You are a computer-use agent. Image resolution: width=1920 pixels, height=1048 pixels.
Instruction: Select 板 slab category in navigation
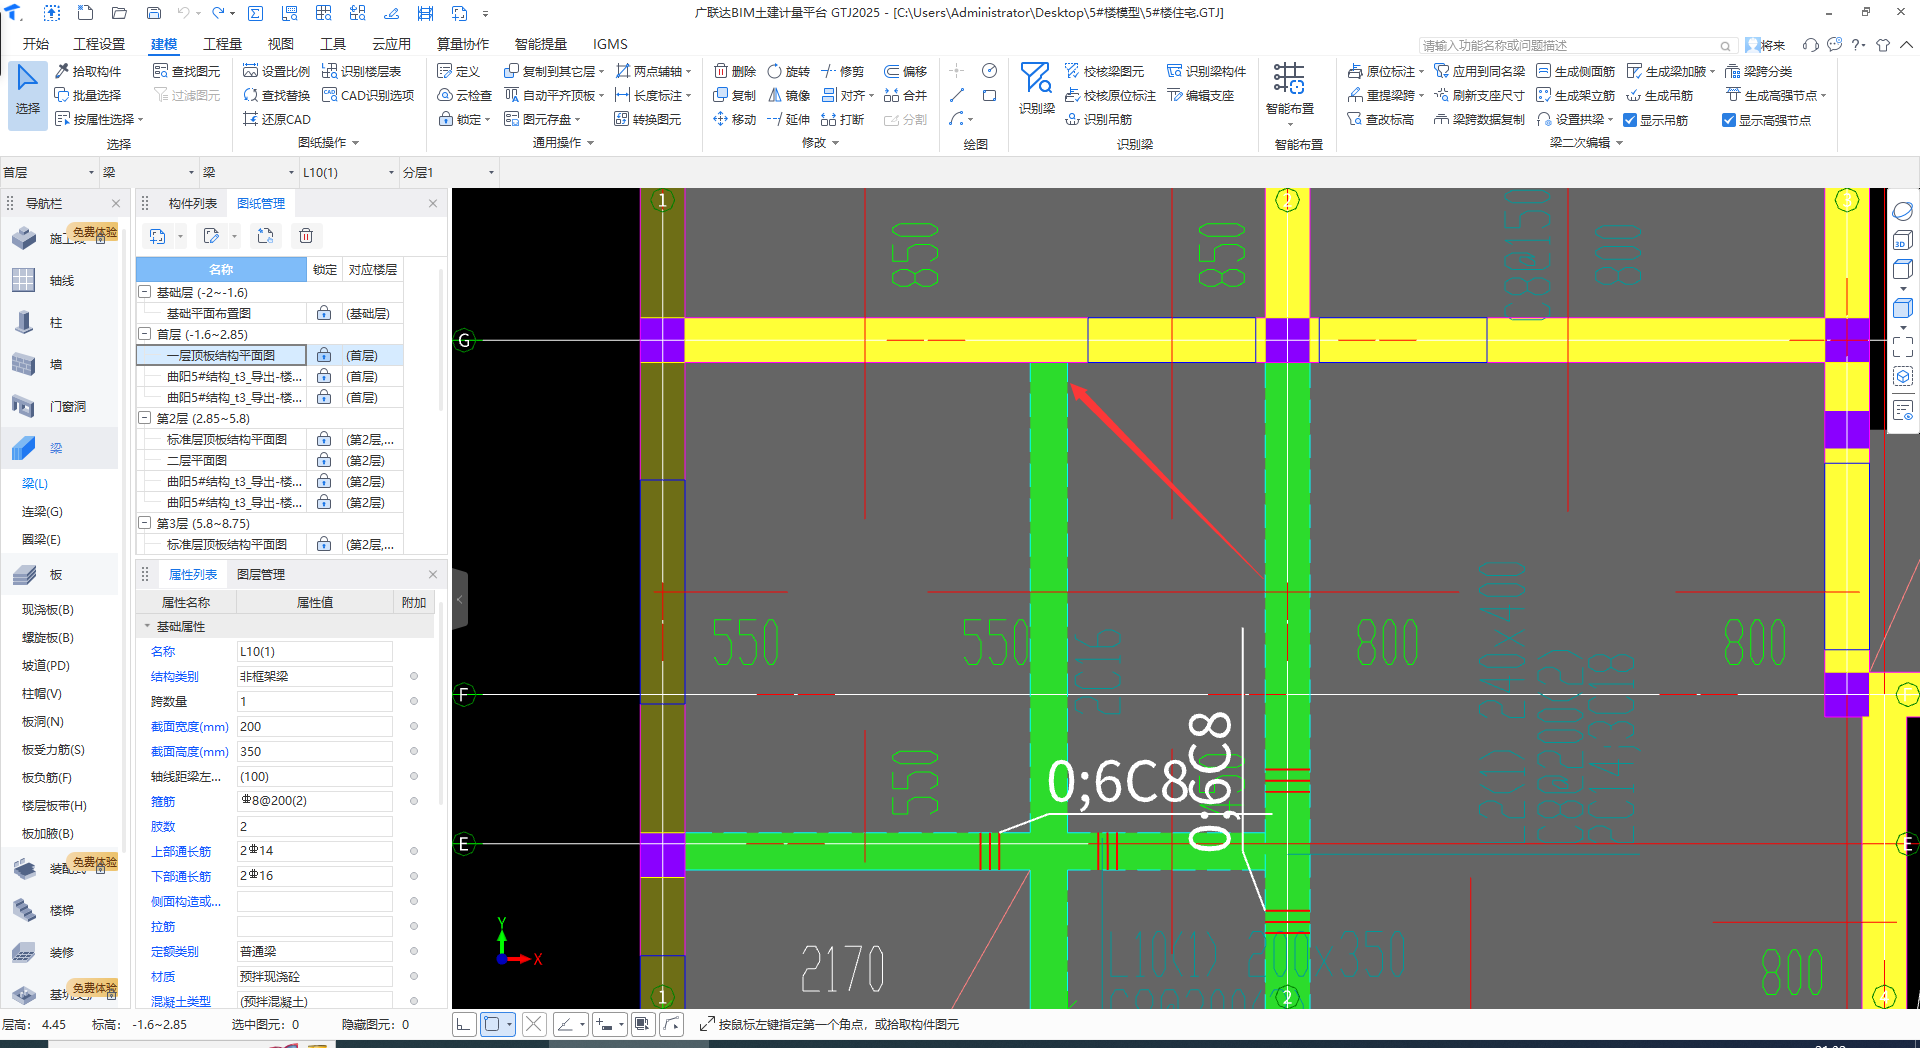click(x=56, y=574)
